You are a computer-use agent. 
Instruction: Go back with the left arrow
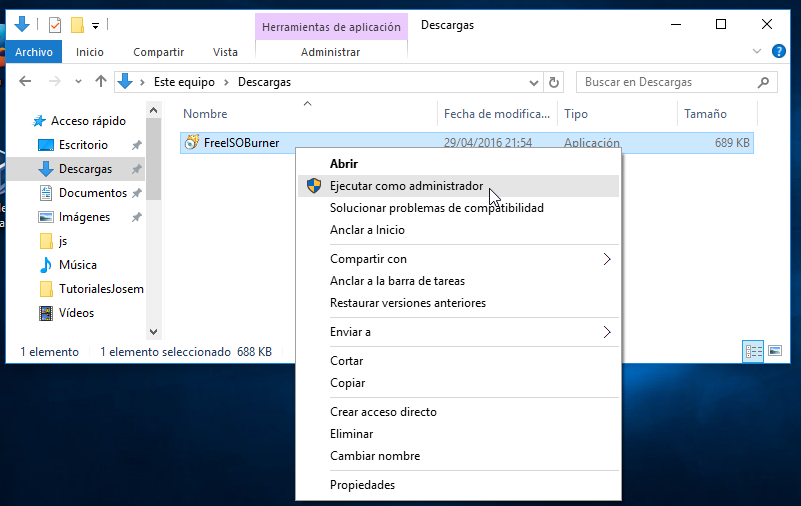click(25, 81)
